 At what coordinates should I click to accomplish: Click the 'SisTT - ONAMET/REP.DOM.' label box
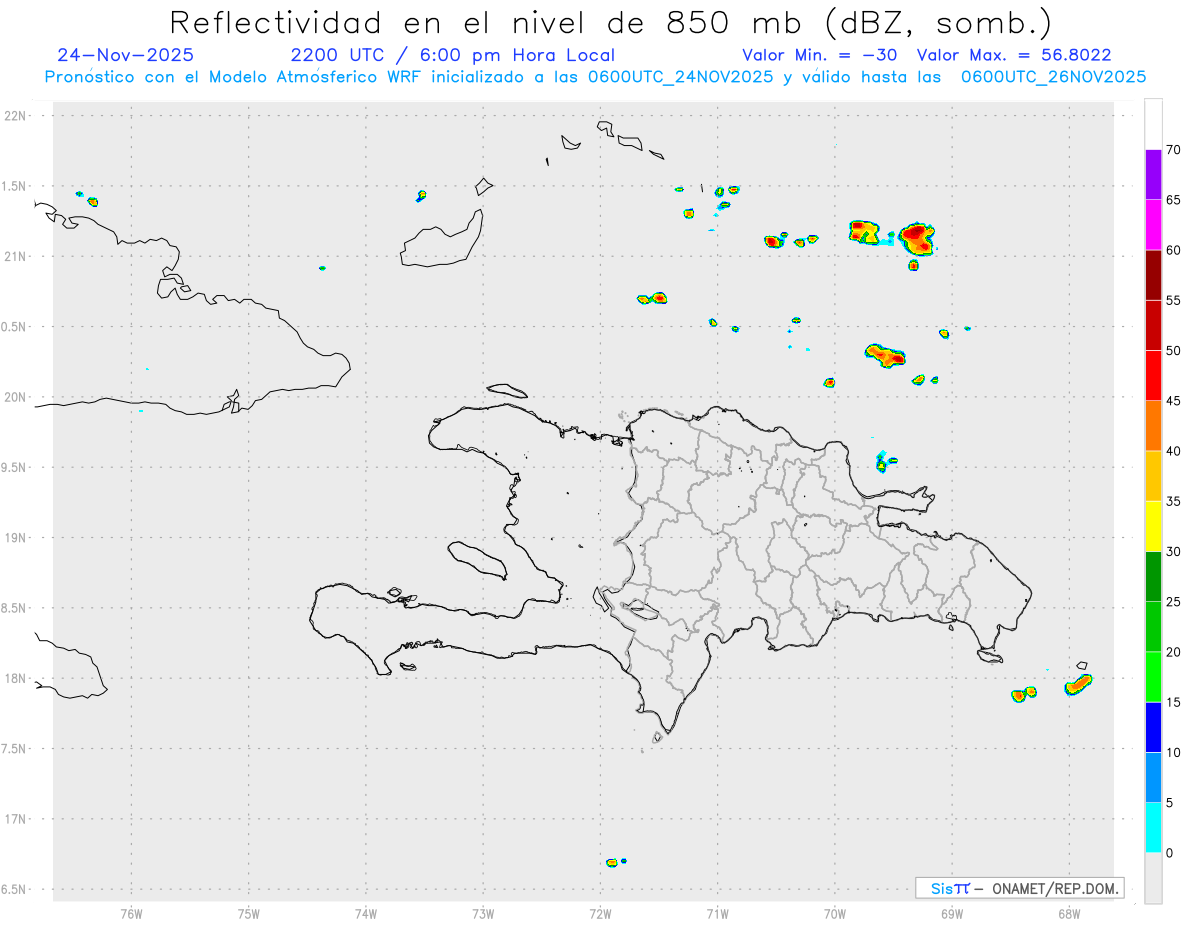click(x=1020, y=888)
